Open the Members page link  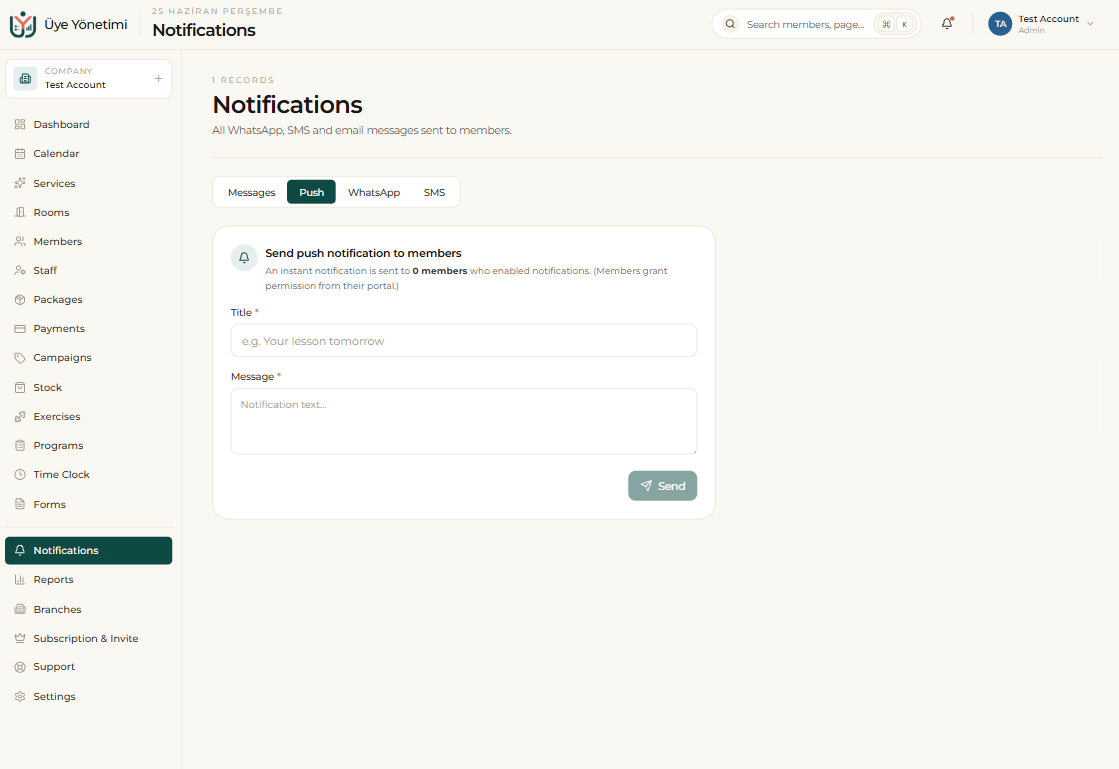pyautogui.click(x=88, y=241)
